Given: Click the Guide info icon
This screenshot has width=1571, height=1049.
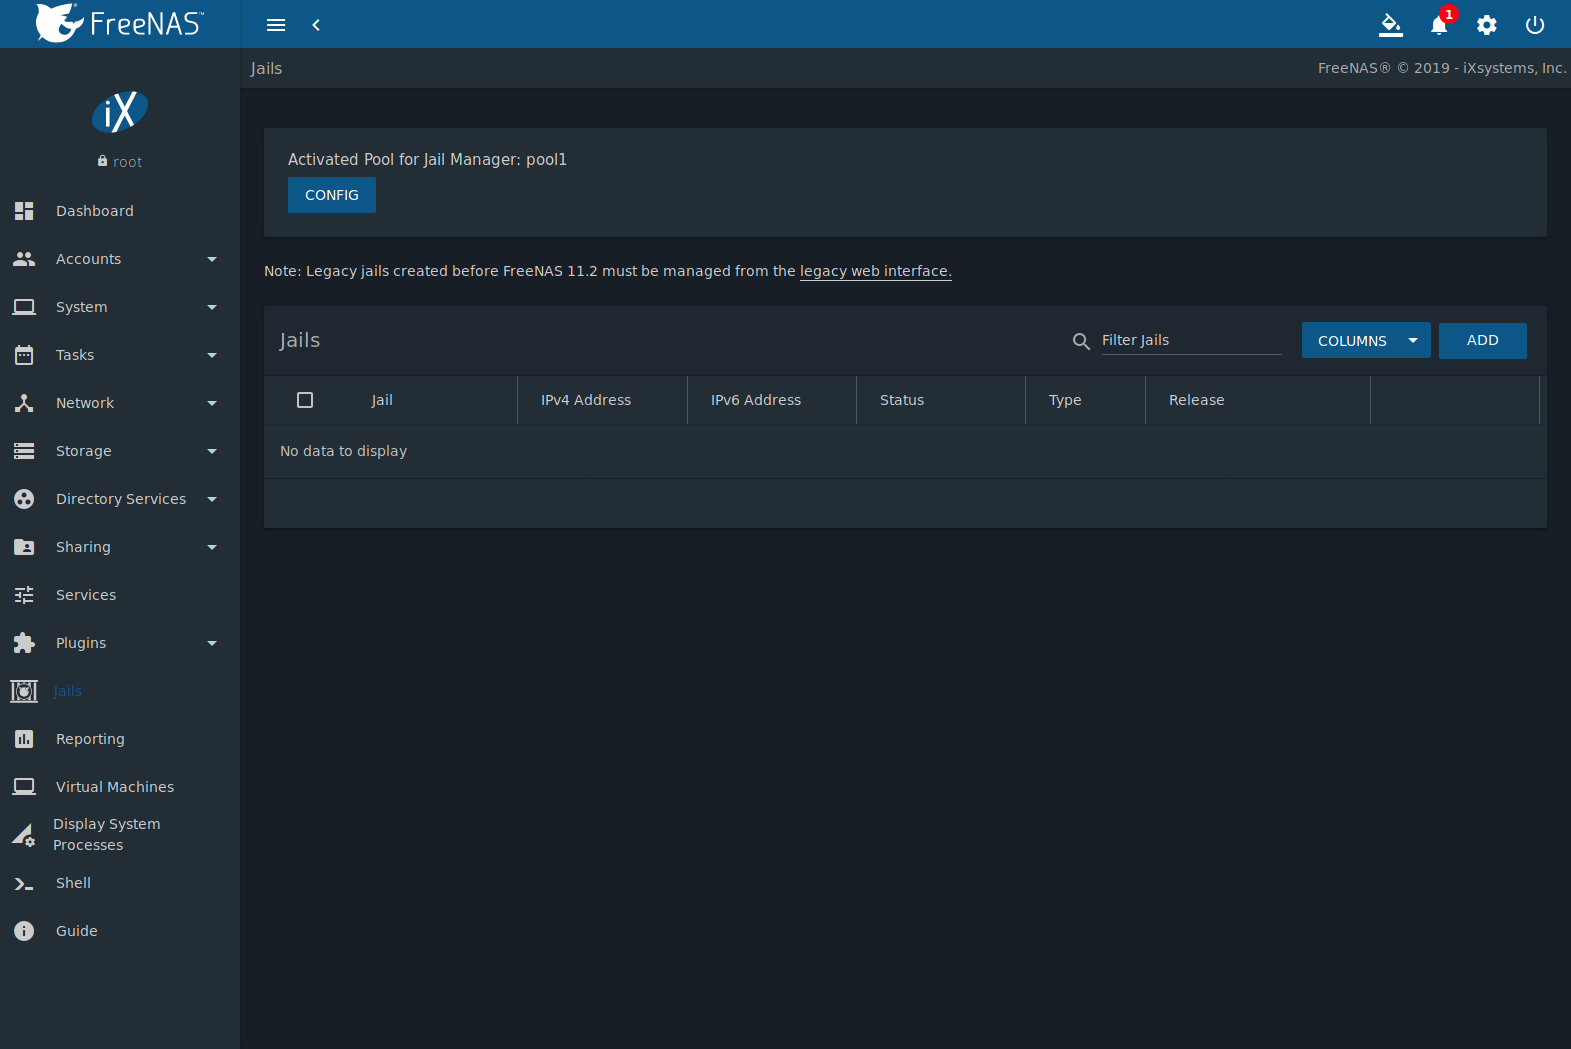Looking at the screenshot, I should pyautogui.click(x=24, y=931).
